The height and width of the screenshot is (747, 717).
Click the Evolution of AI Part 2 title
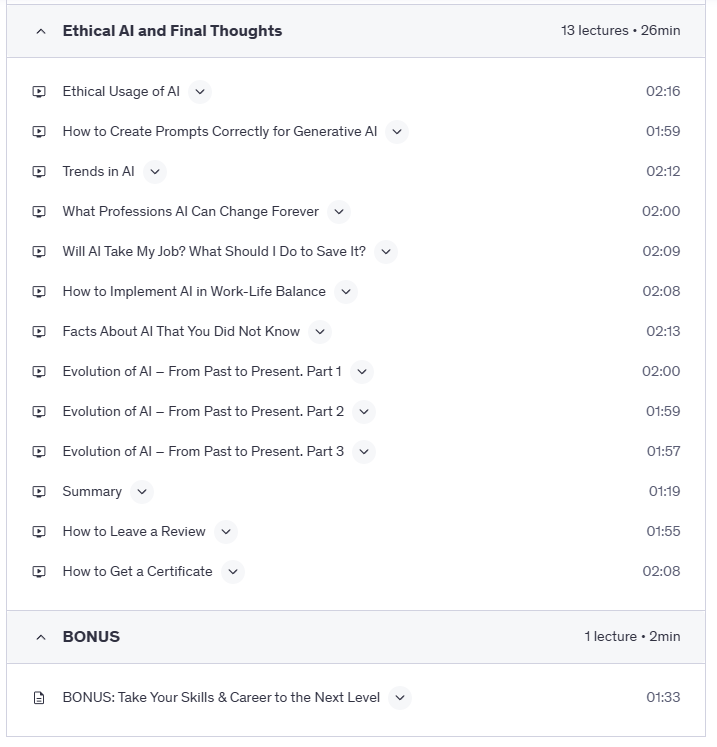tap(203, 412)
